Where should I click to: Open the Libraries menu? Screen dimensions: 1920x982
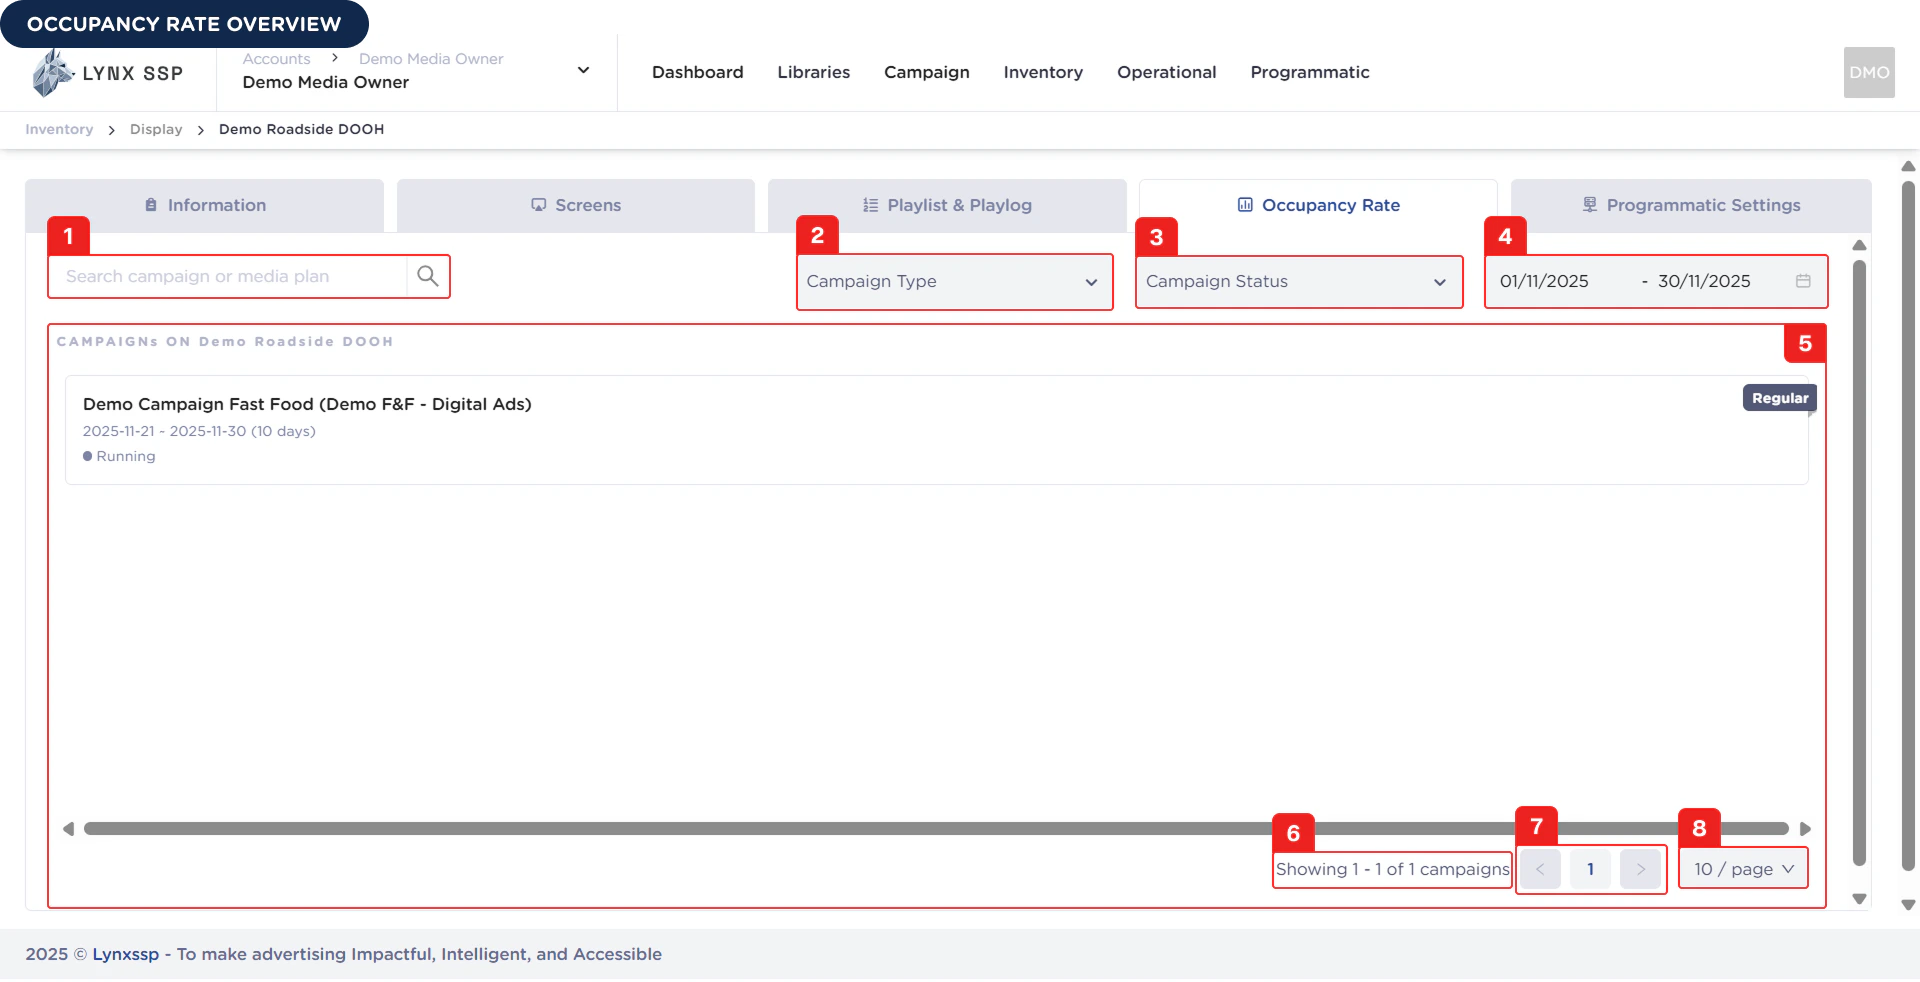(814, 72)
